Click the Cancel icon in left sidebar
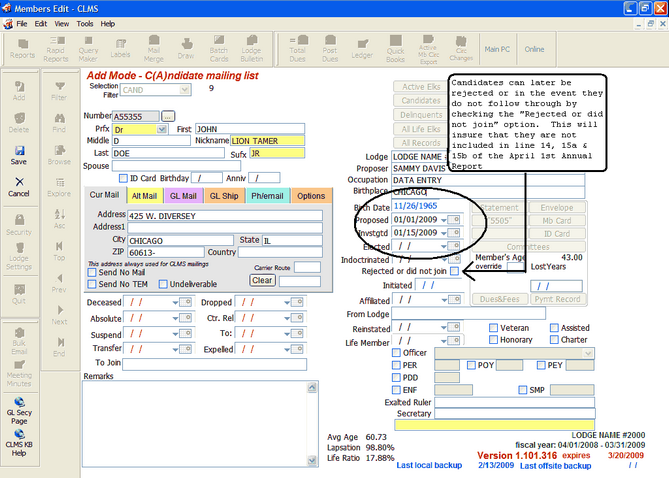Viewport: 669px width, 478px height. click(x=19, y=187)
